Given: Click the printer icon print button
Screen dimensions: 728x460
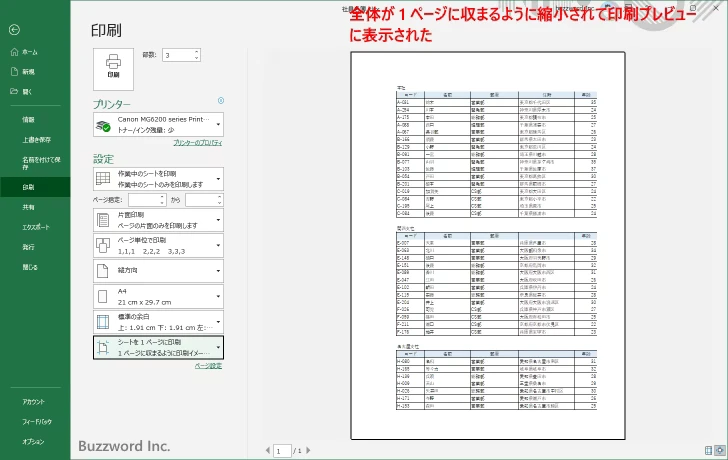Looking at the screenshot, I should coord(113,69).
